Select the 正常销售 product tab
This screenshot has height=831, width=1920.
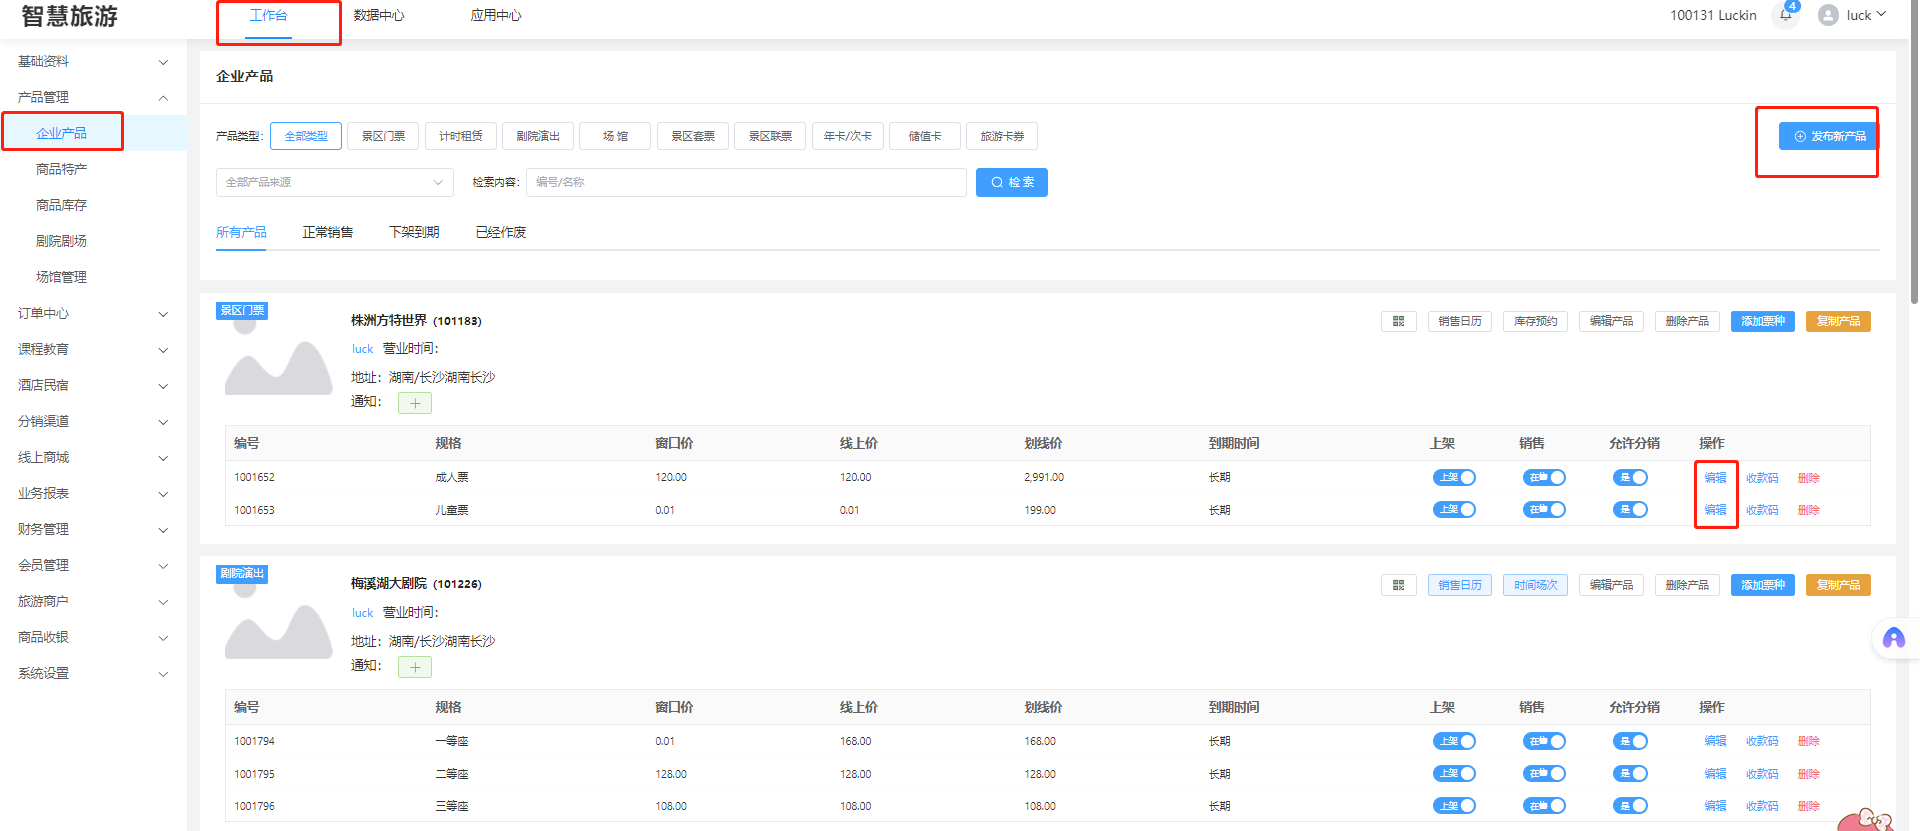click(x=328, y=232)
